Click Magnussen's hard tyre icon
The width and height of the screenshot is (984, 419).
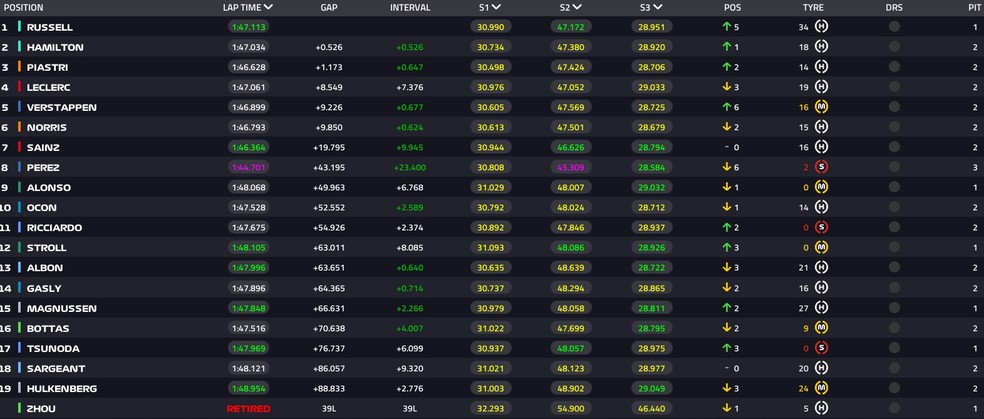[821, 307]
